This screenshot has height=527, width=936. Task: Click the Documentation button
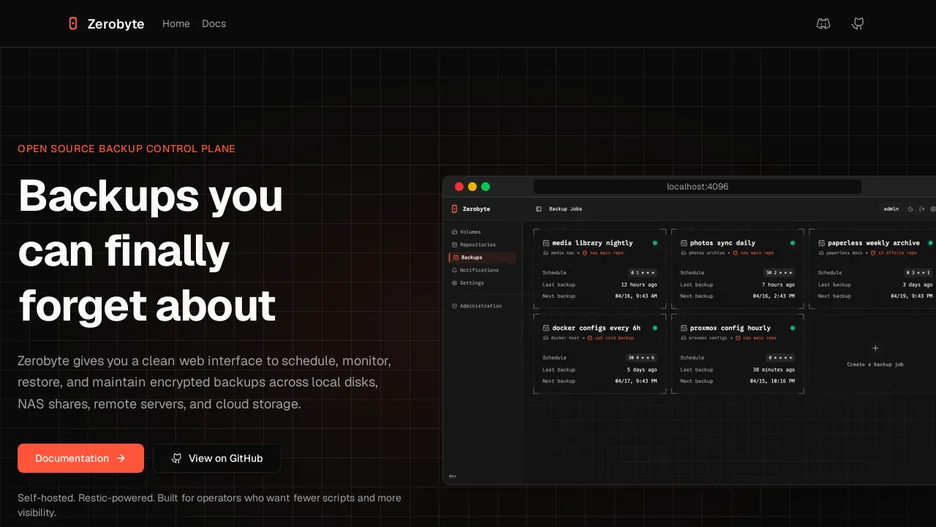pyautogui.click(x=81, y=458)
